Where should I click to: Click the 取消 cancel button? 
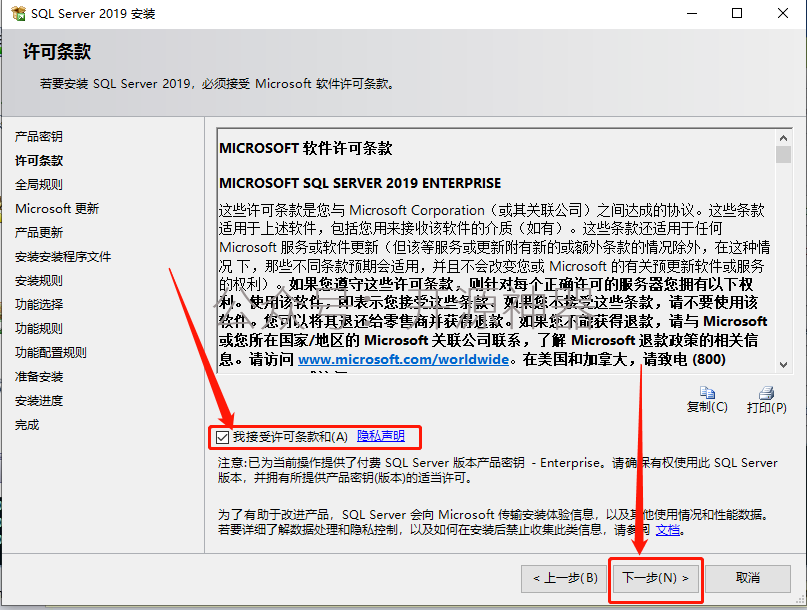(748, 579)
